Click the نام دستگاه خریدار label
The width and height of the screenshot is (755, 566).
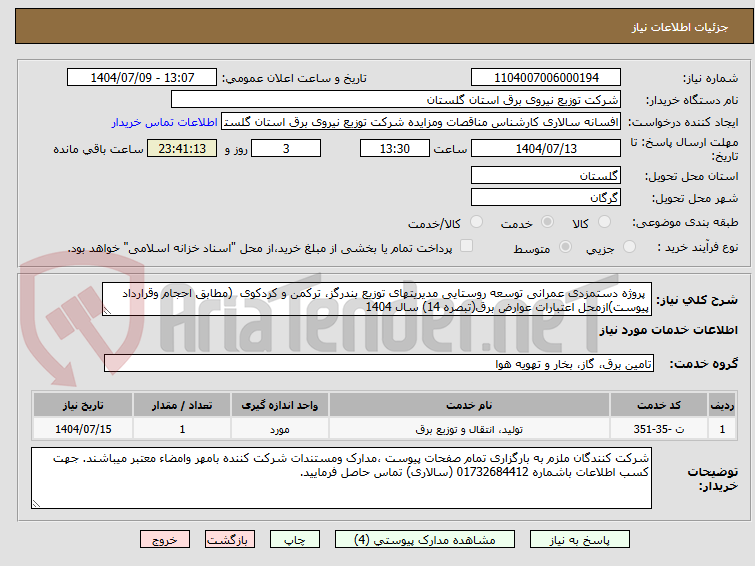click(x=692, y=100)
